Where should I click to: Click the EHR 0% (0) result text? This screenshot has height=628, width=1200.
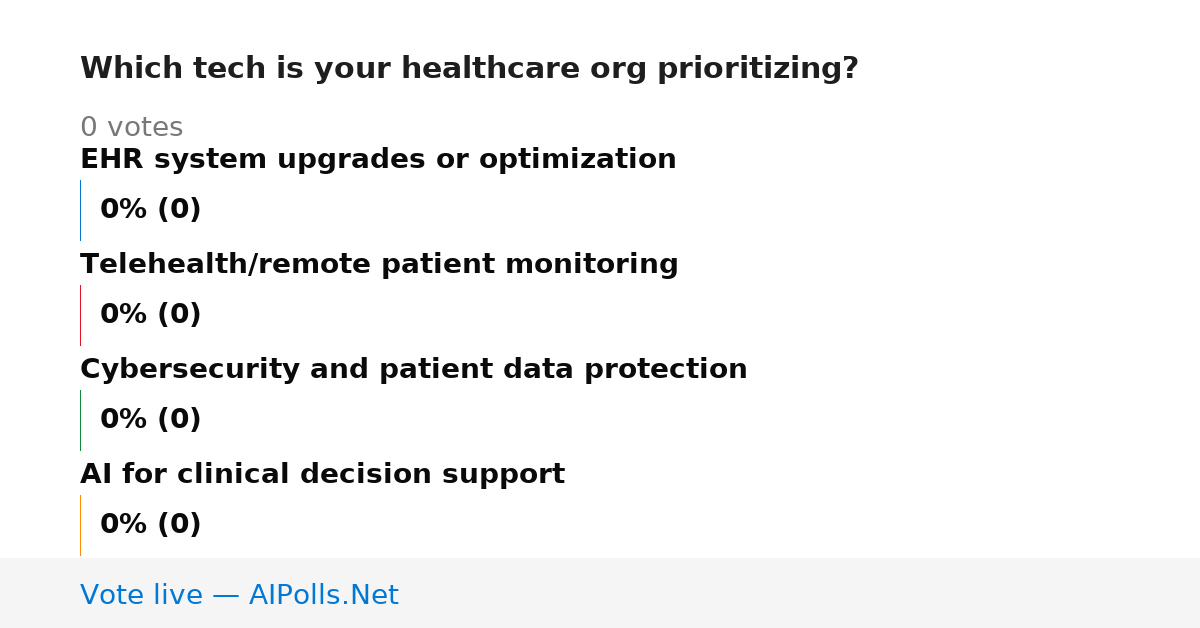coord(150,210)
